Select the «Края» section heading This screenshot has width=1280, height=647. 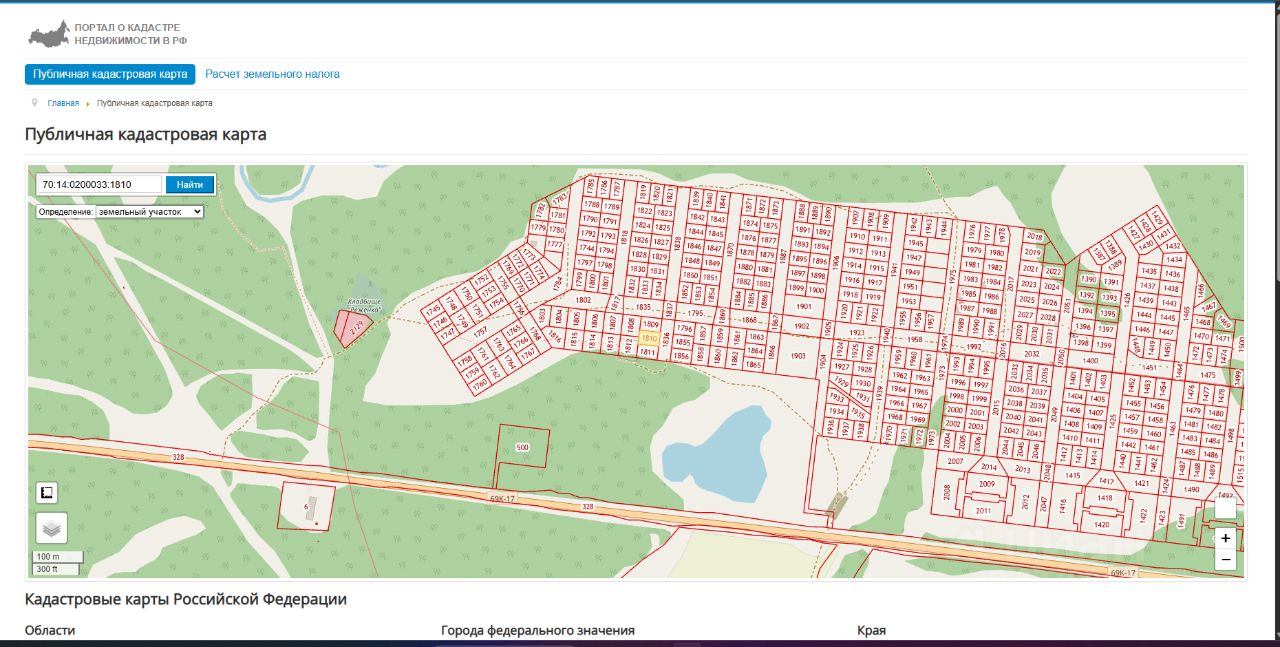pos(871,630)
